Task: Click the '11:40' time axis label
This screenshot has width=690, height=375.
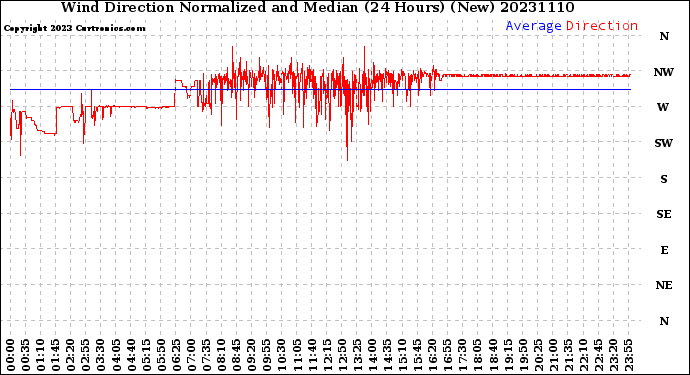Action: click(x=312, y=355)
